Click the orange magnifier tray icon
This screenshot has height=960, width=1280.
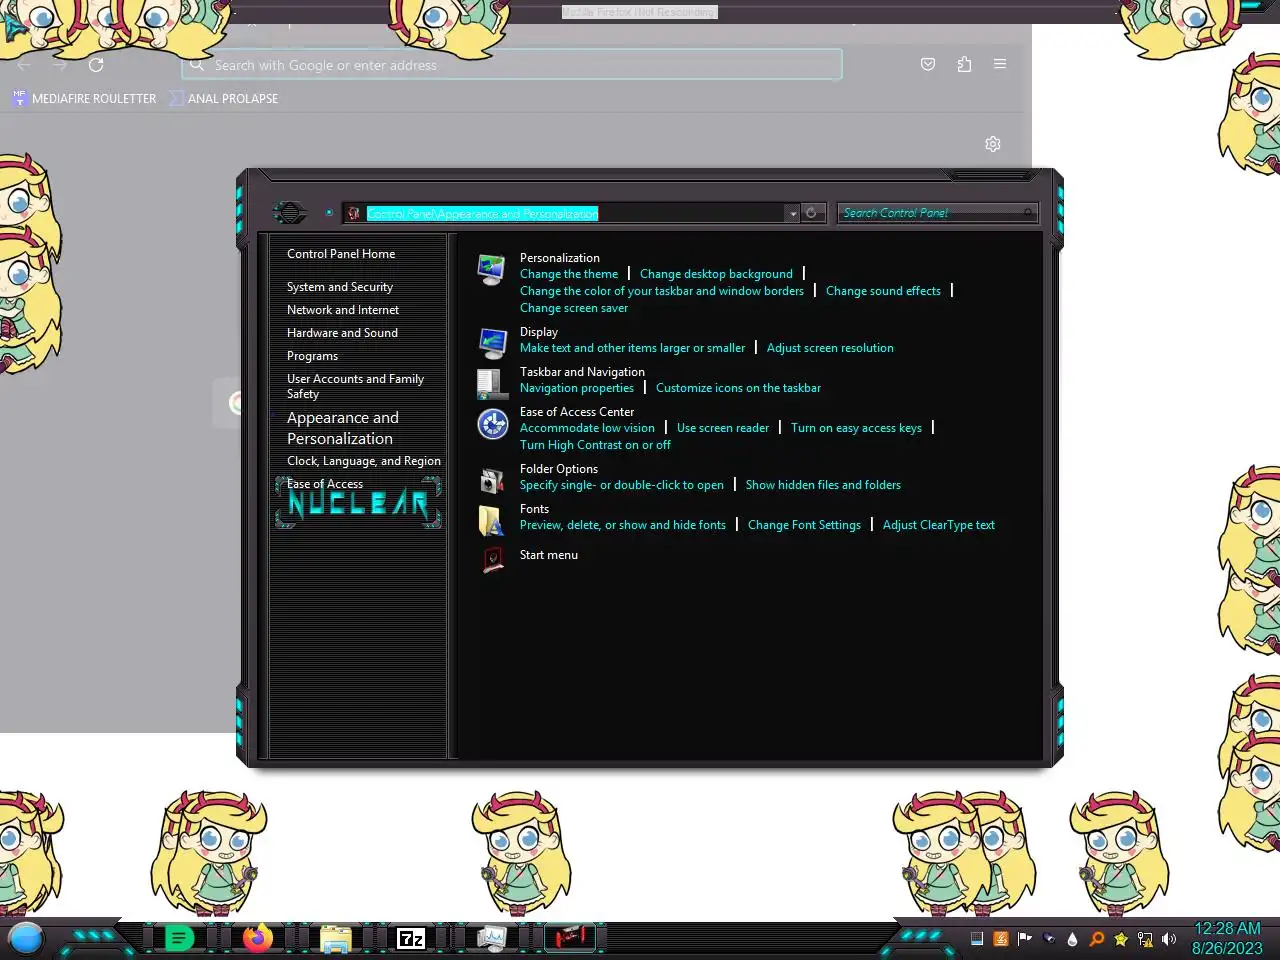point(1097,939)
